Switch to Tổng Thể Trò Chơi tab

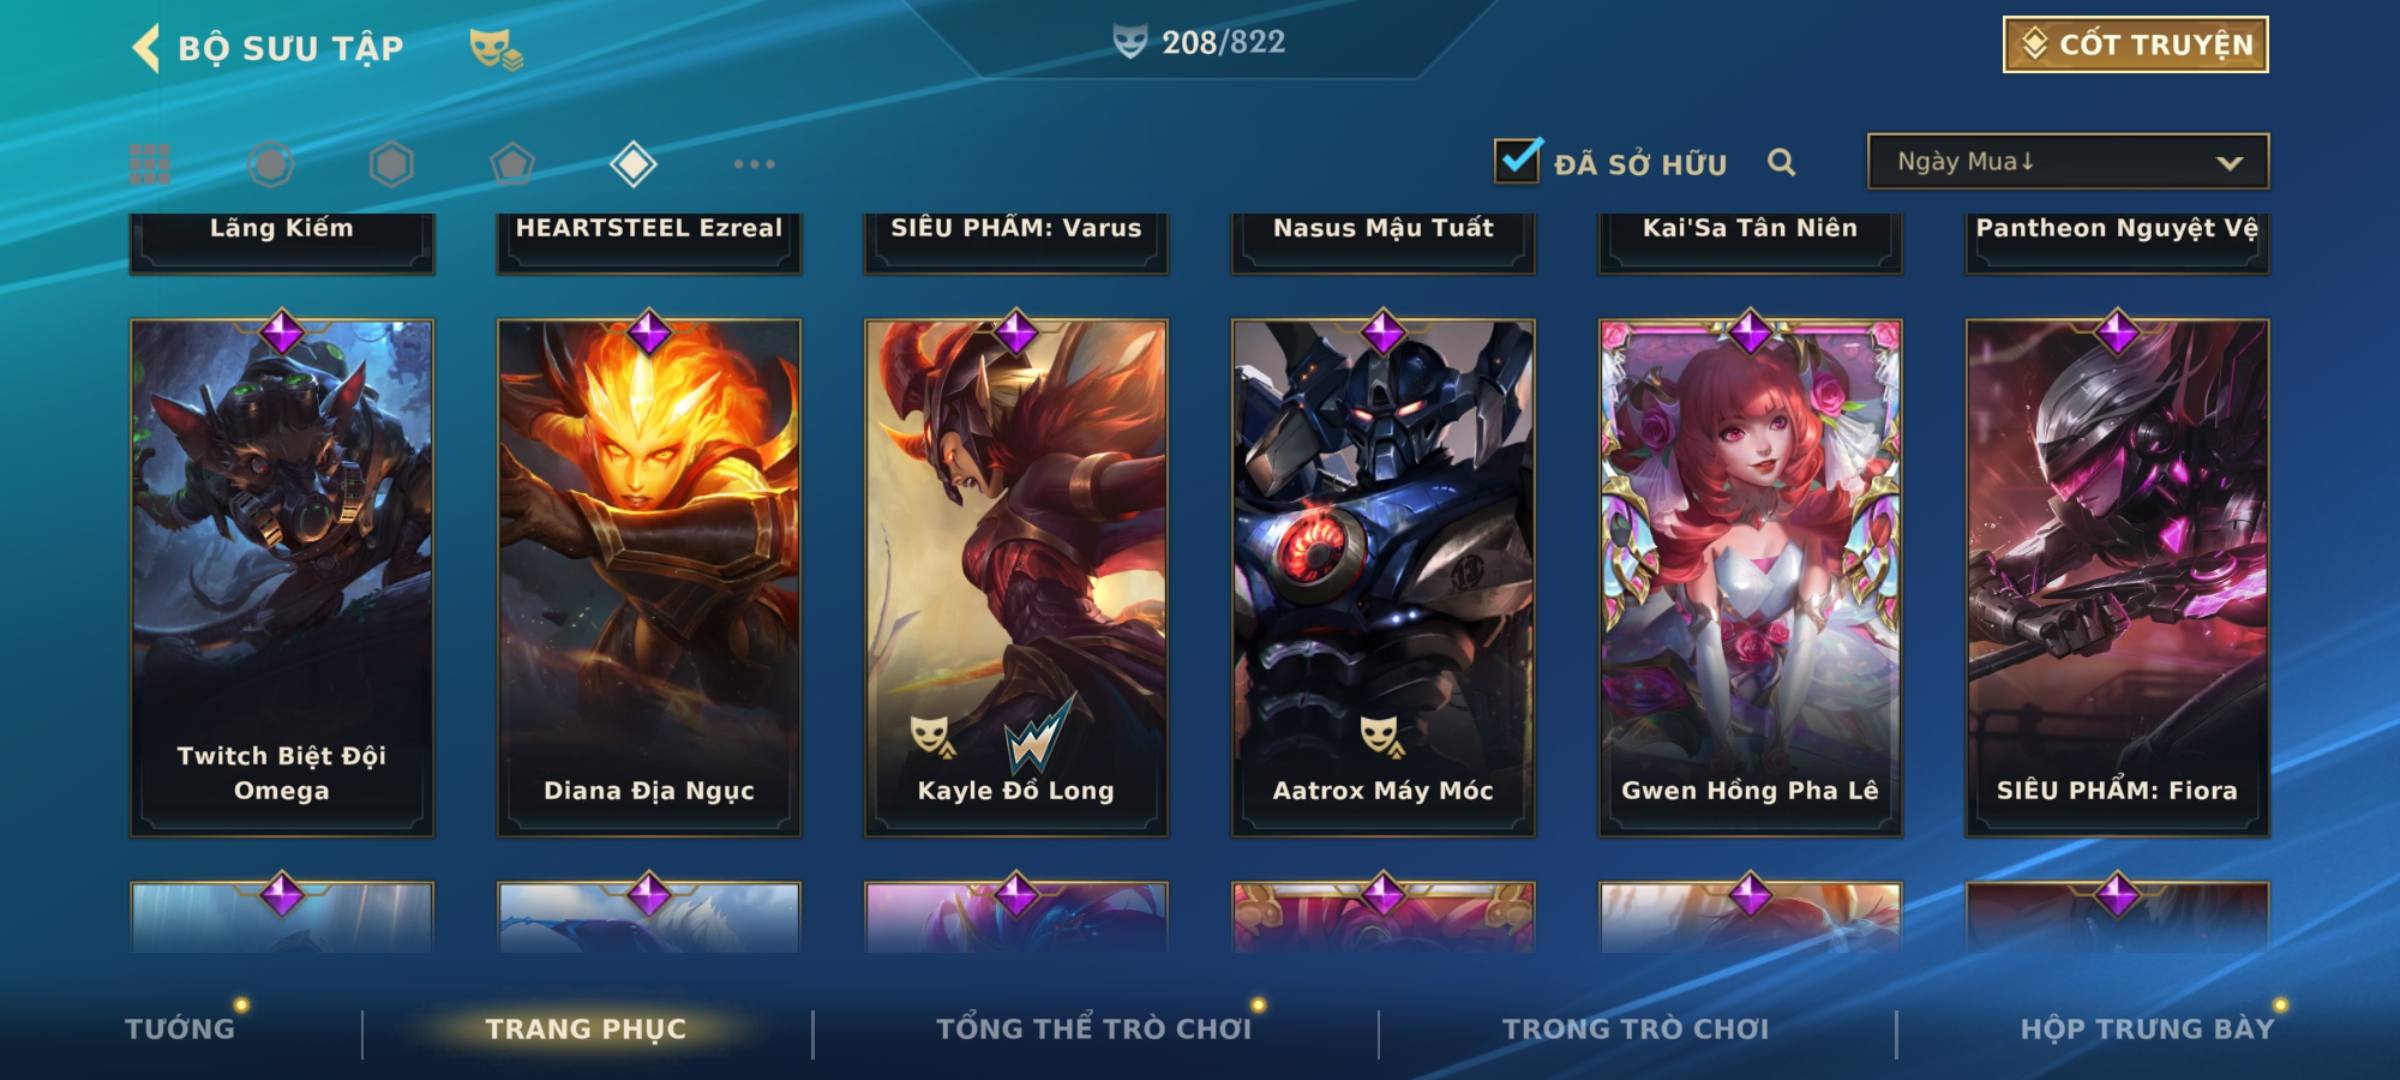click(x=1094, y=1028)
